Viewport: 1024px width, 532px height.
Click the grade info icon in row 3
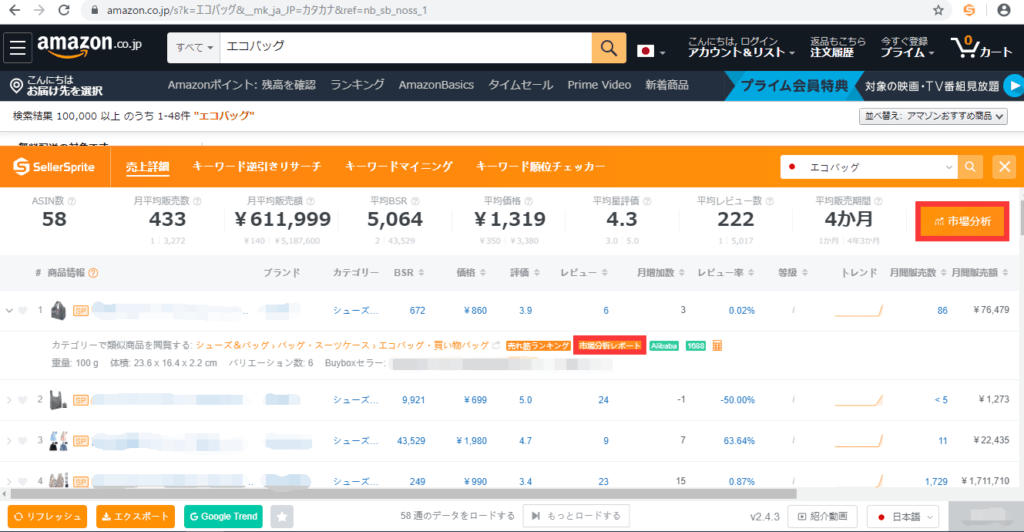click(793, 441)
